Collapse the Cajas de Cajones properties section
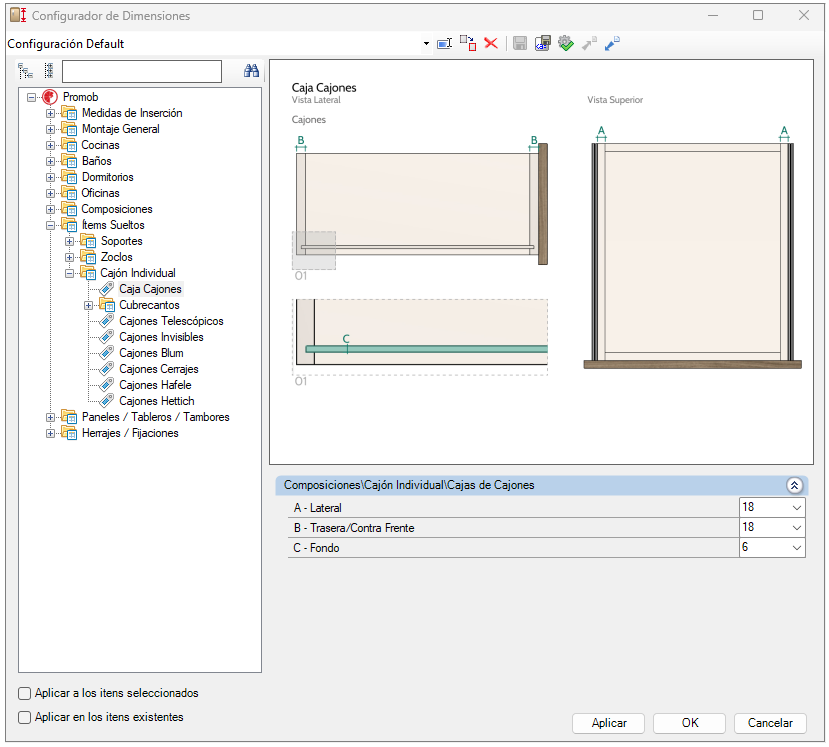This screenshot has height=747, width=829. (x=794, y=485)
